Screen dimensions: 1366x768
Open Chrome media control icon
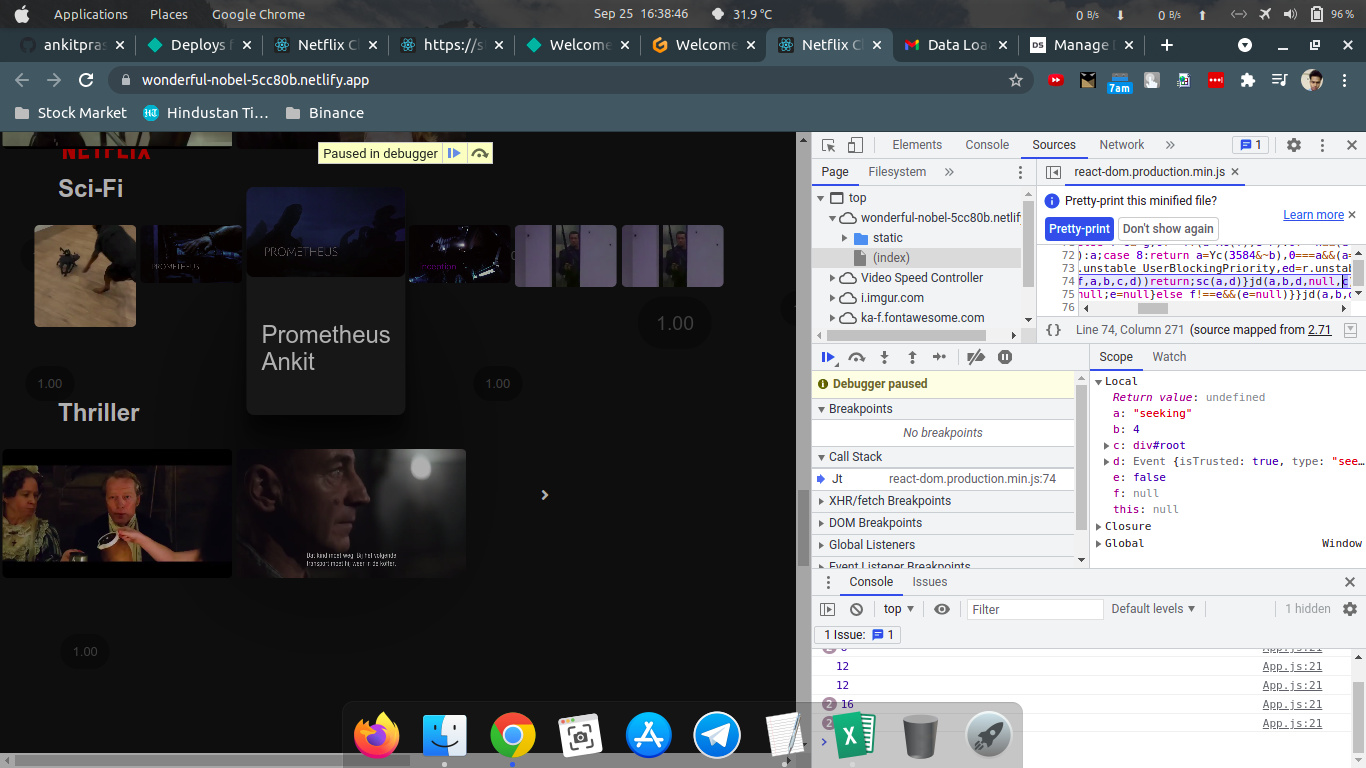coord(1279,80)
